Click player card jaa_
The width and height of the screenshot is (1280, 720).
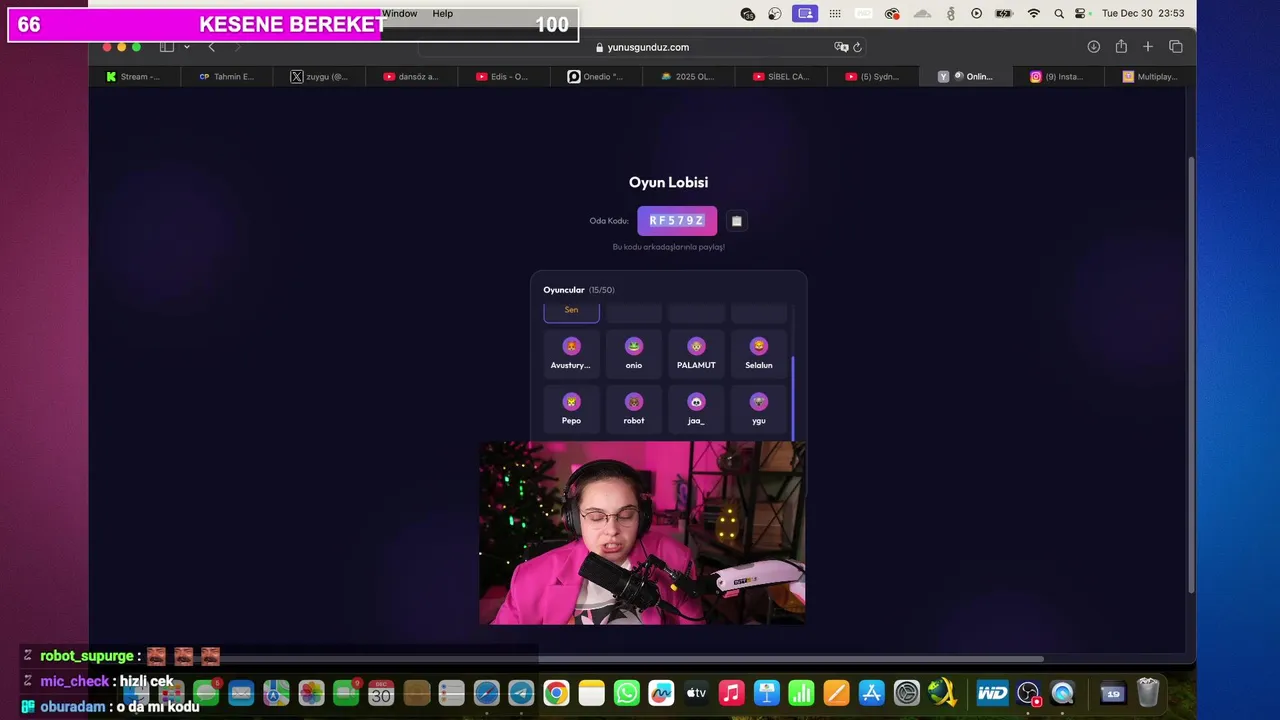pos(696,409)
